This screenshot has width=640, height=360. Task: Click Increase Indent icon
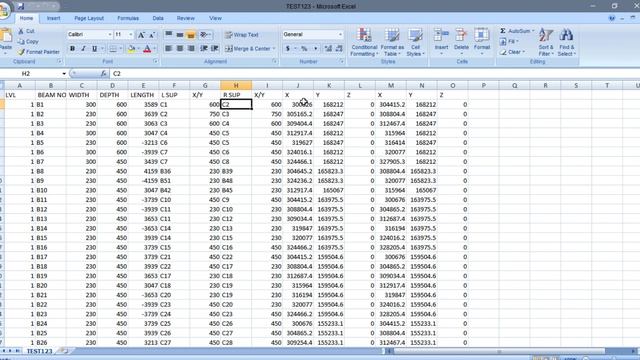pyautogui.click(x=214, y=49)
